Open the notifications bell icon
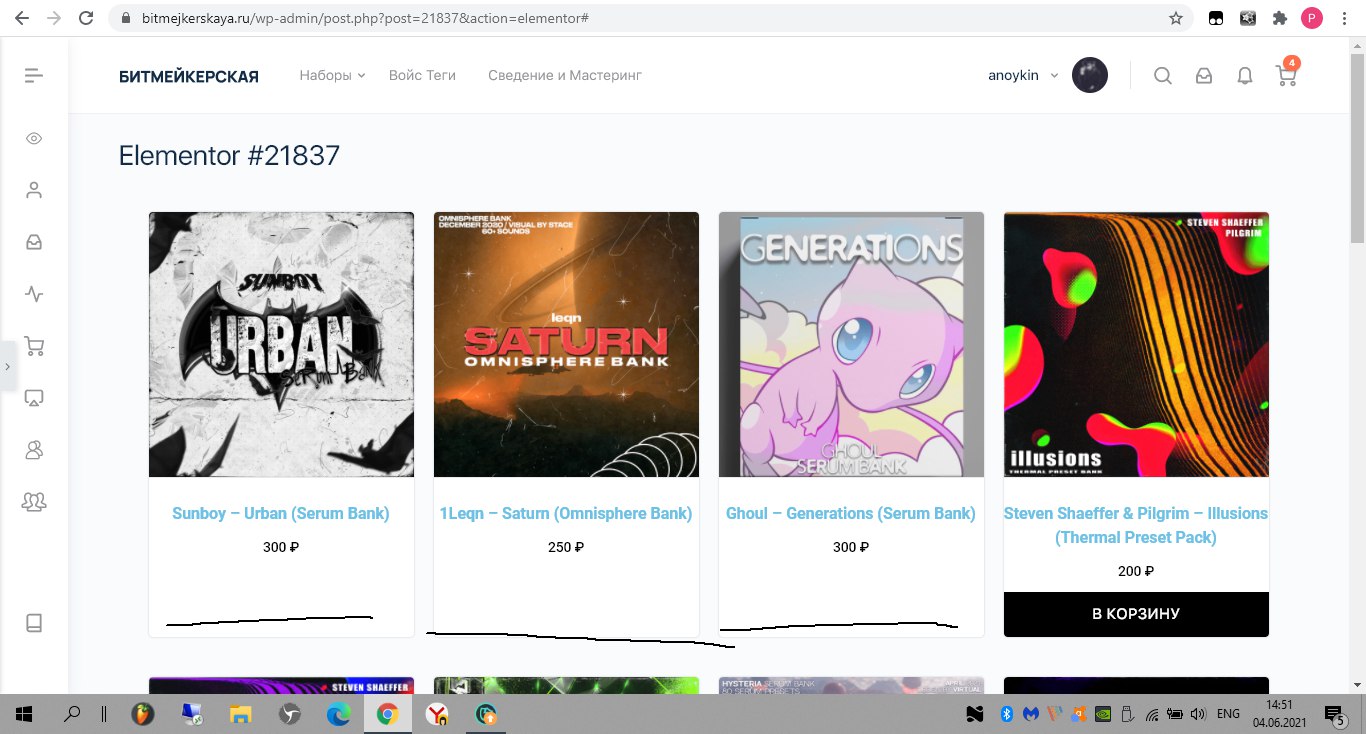Image resolution: width=1366 pixels, height=734 pixels. (x=1245, y=76)
